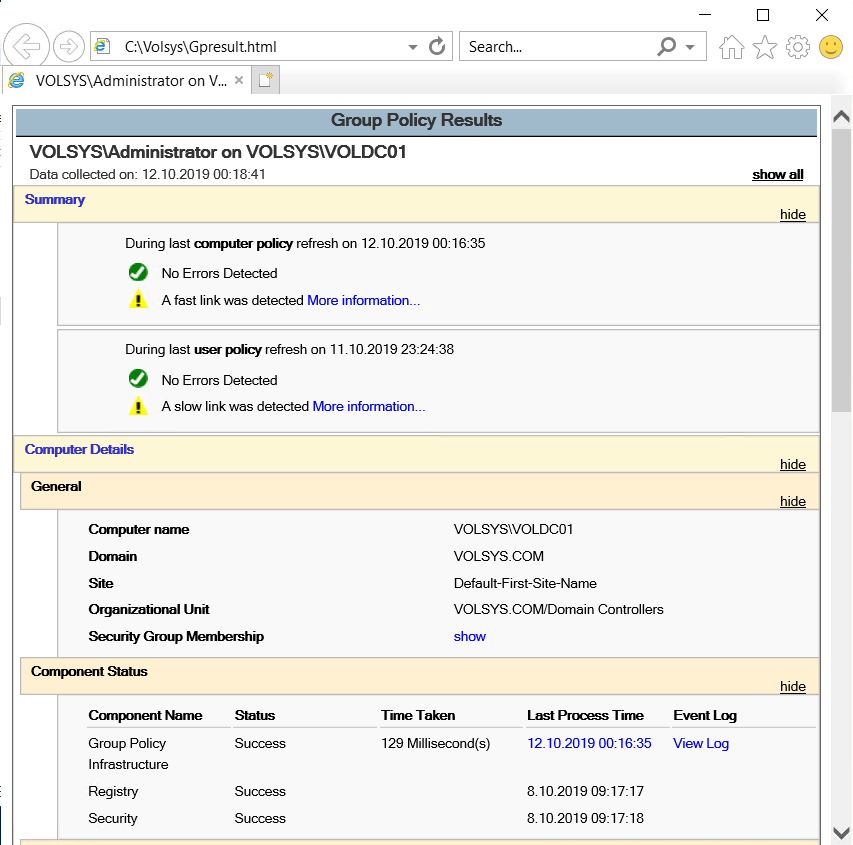The image size is (853, 845).
Task: Open the search provider dropdown arrow
Action: [691, 47]
